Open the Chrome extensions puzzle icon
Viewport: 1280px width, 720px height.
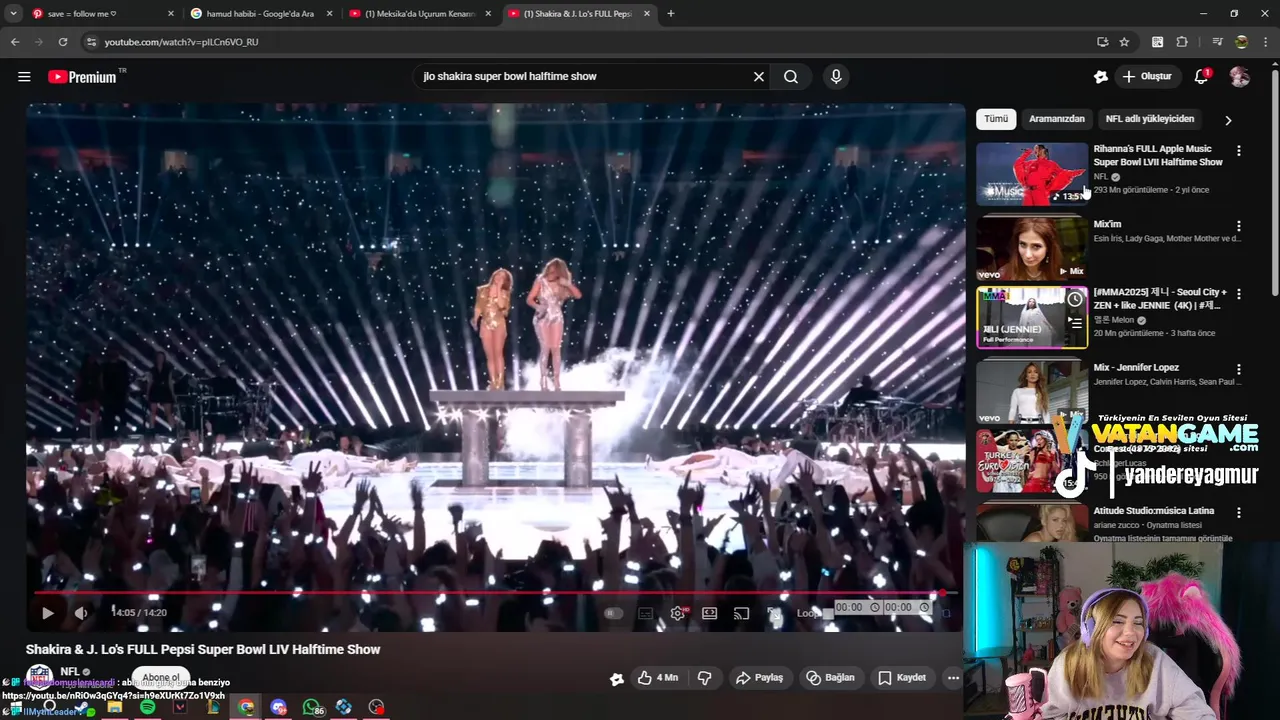[x=1182, y=42]
